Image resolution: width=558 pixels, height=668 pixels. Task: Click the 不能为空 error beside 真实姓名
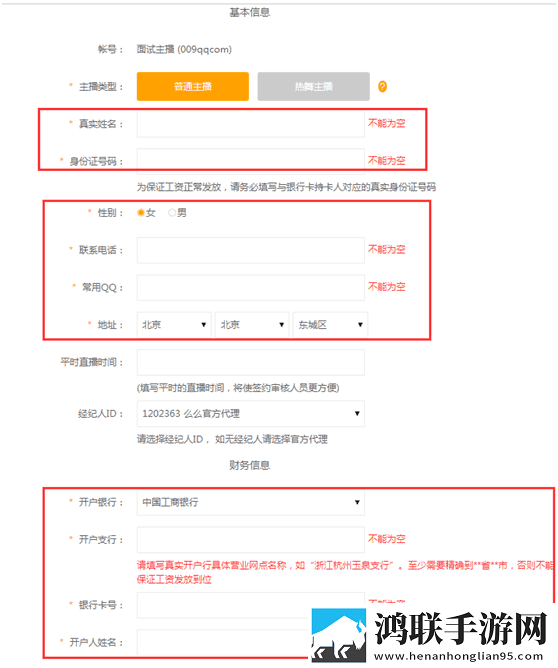tap(386, 123)
